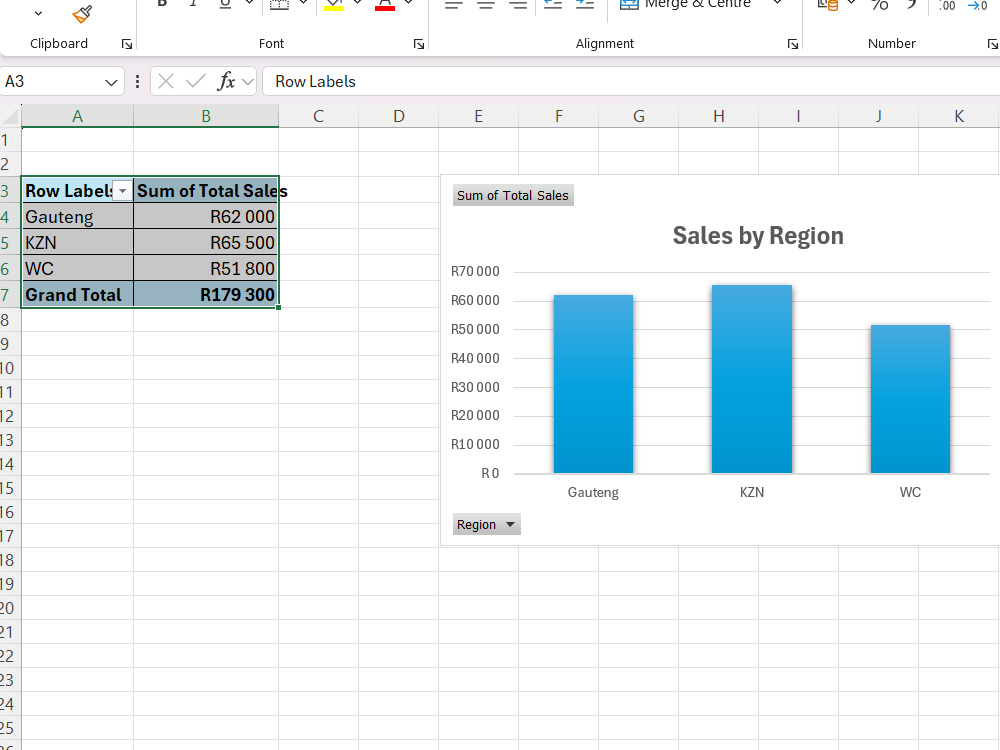This screenshot has width=1000, height=750.
Task: Select the Sales by Region chart title
Action: (x=758, y=235)
